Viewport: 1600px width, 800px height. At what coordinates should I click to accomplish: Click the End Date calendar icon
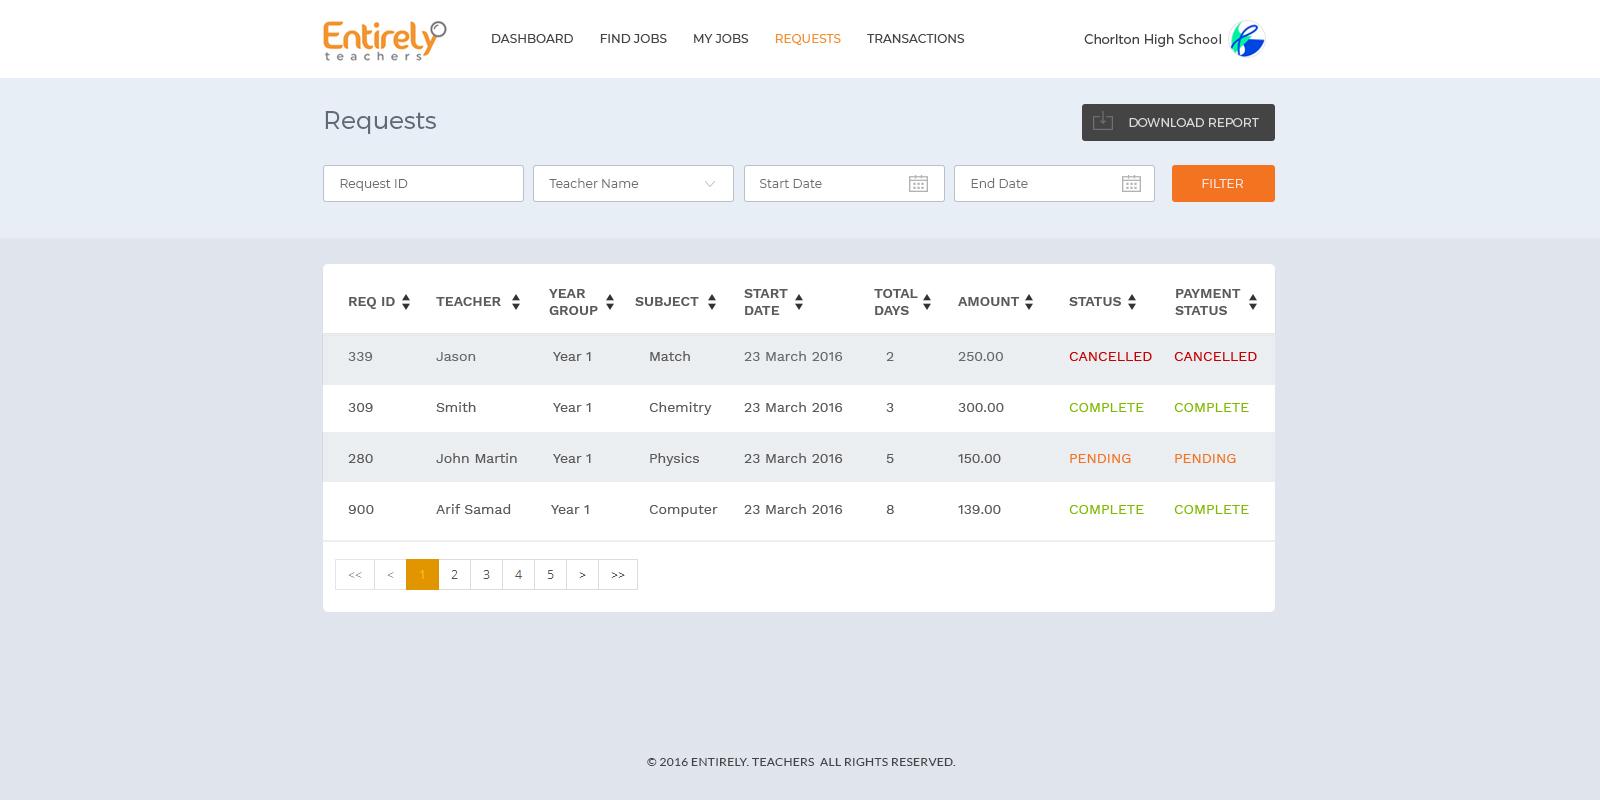(1131, 184)
